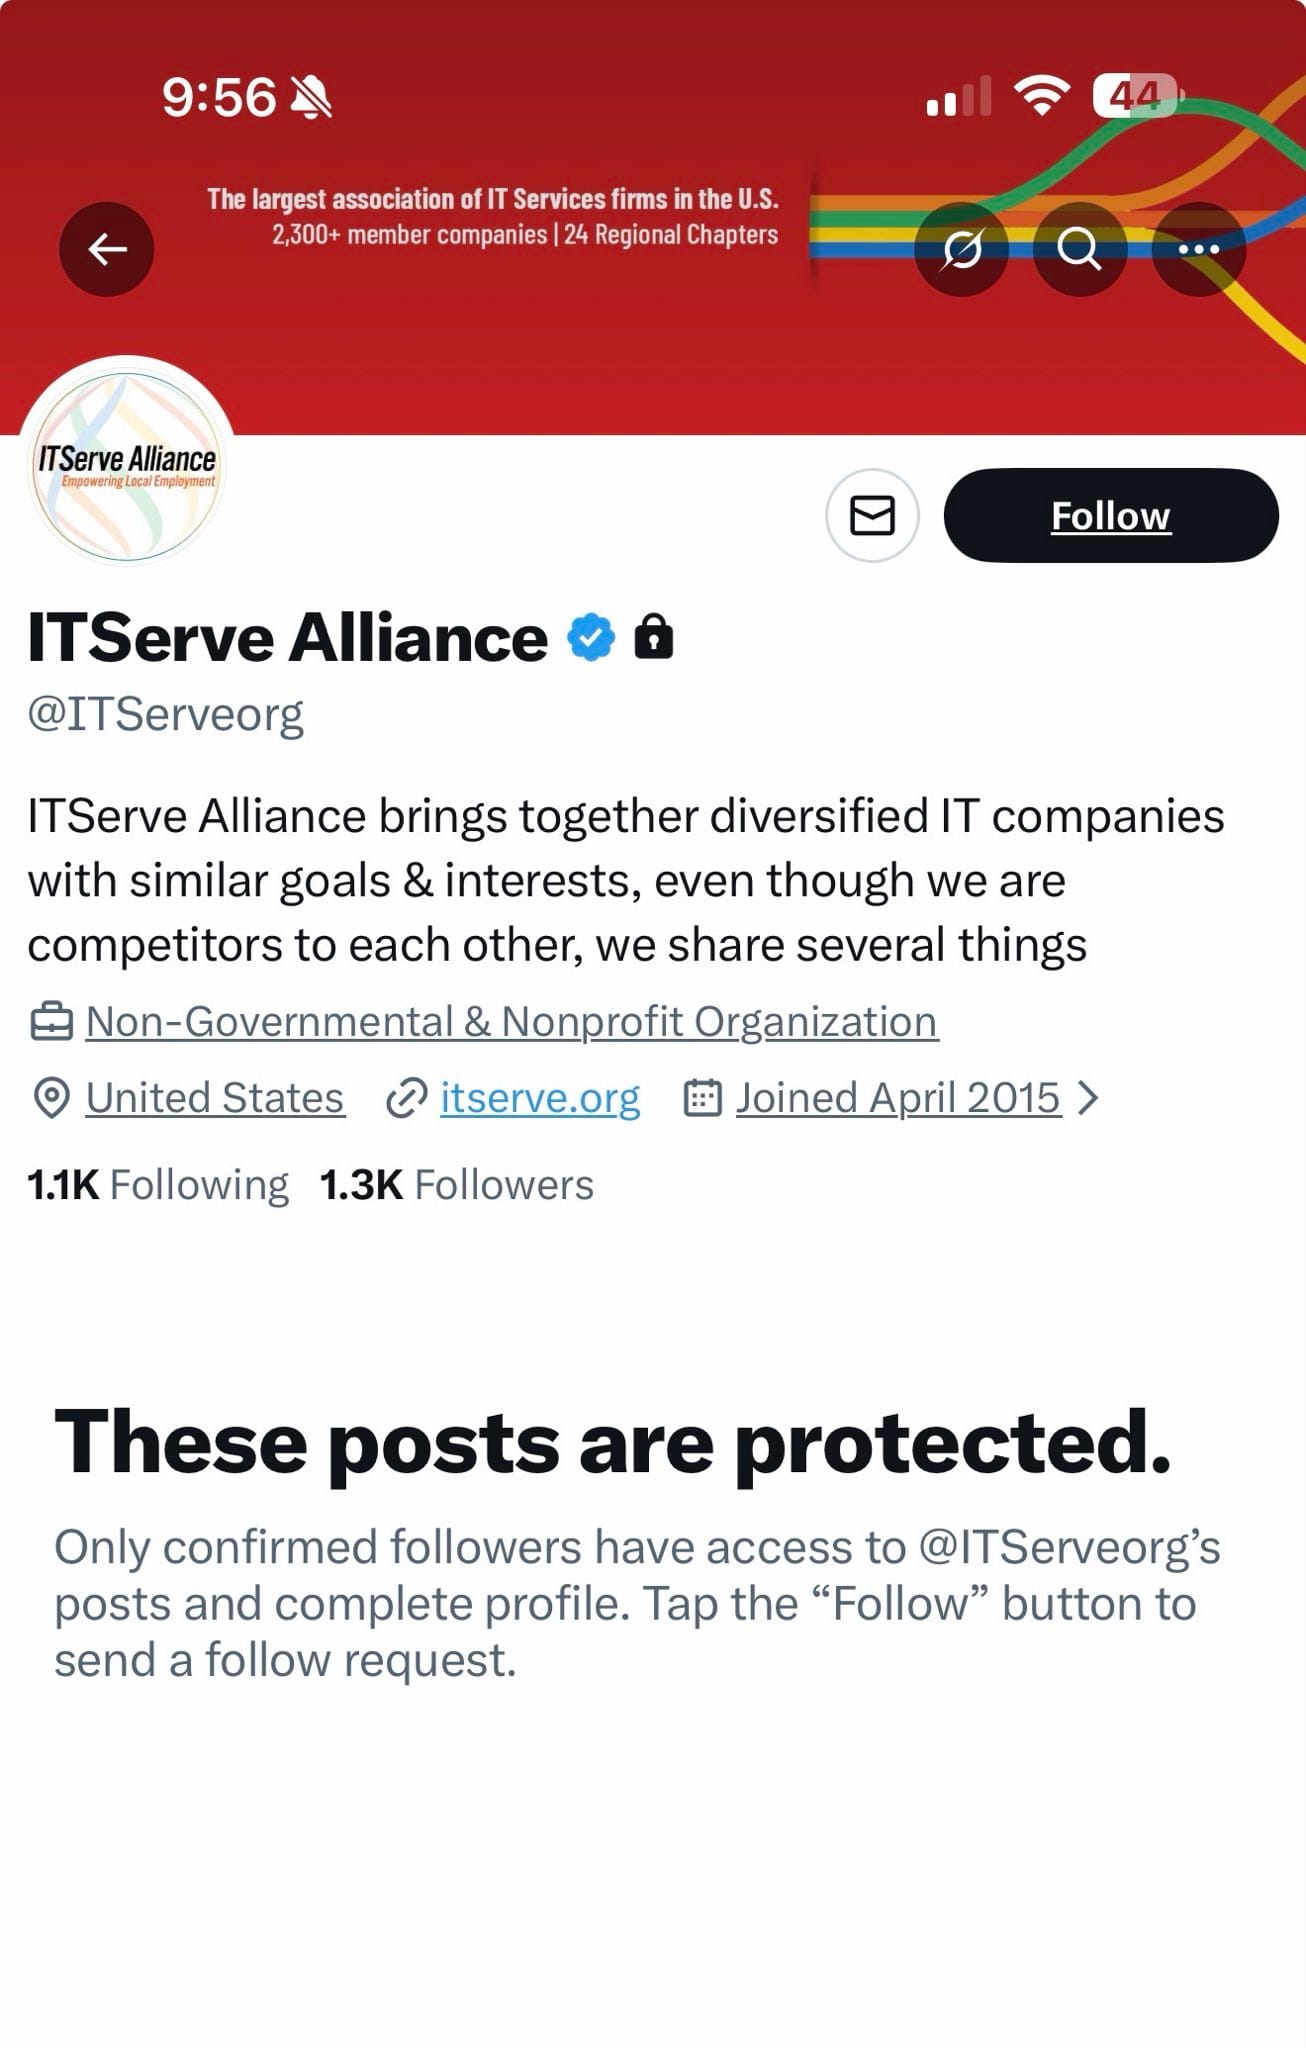This screenshot has height=2048, width=1306.
Task: Open the three-dot more options menu
Action: tap(1198, 249)
